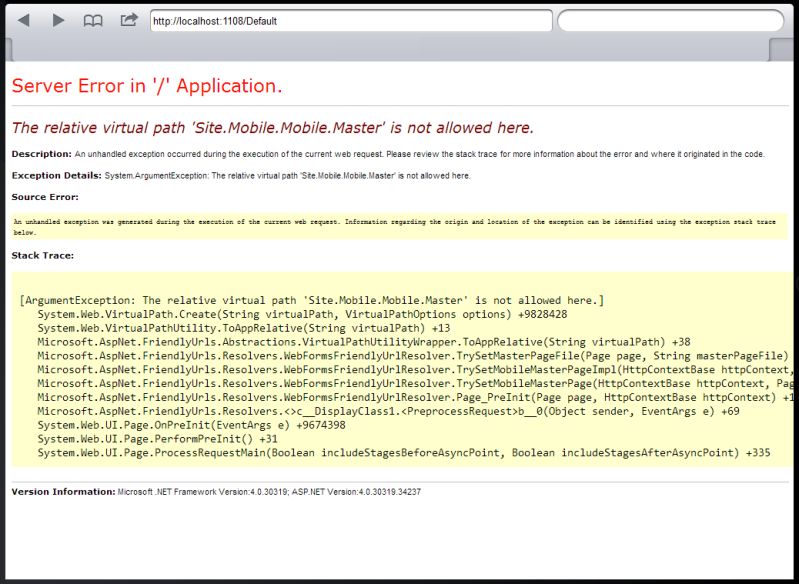Image resolution: width=799 pixels, height=584 pixels.
Task: Focus the empty search field
Action: tap(671, 21)
